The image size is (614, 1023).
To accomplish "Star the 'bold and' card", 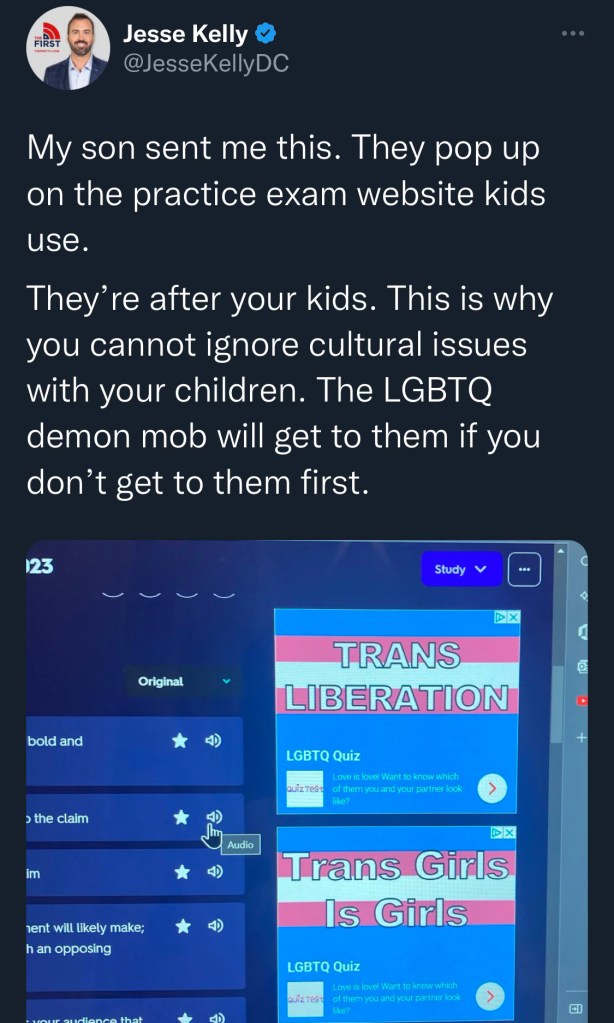I will [x=179, y=741].
